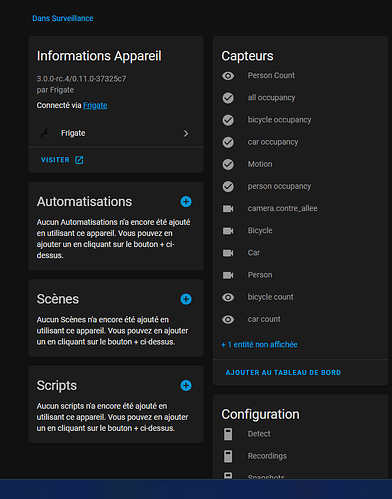Image resolution: width=392 pixels, height=499 pixels.
Task: Open the car occupancy entity row
Action: click(300, 142)
